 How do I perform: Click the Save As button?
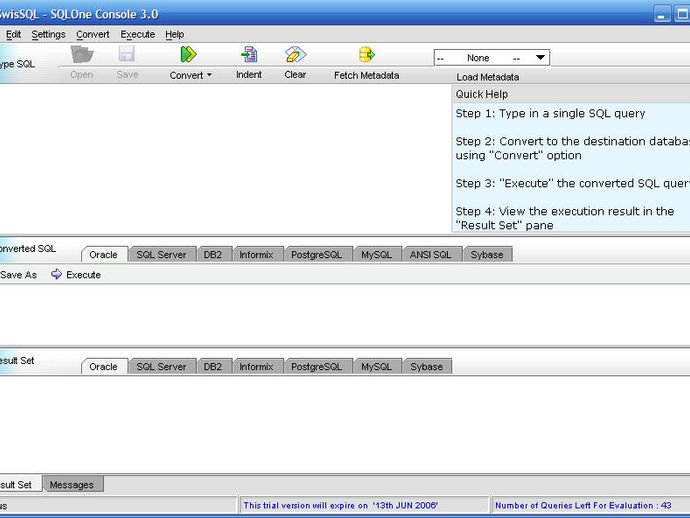click(18, 275)
